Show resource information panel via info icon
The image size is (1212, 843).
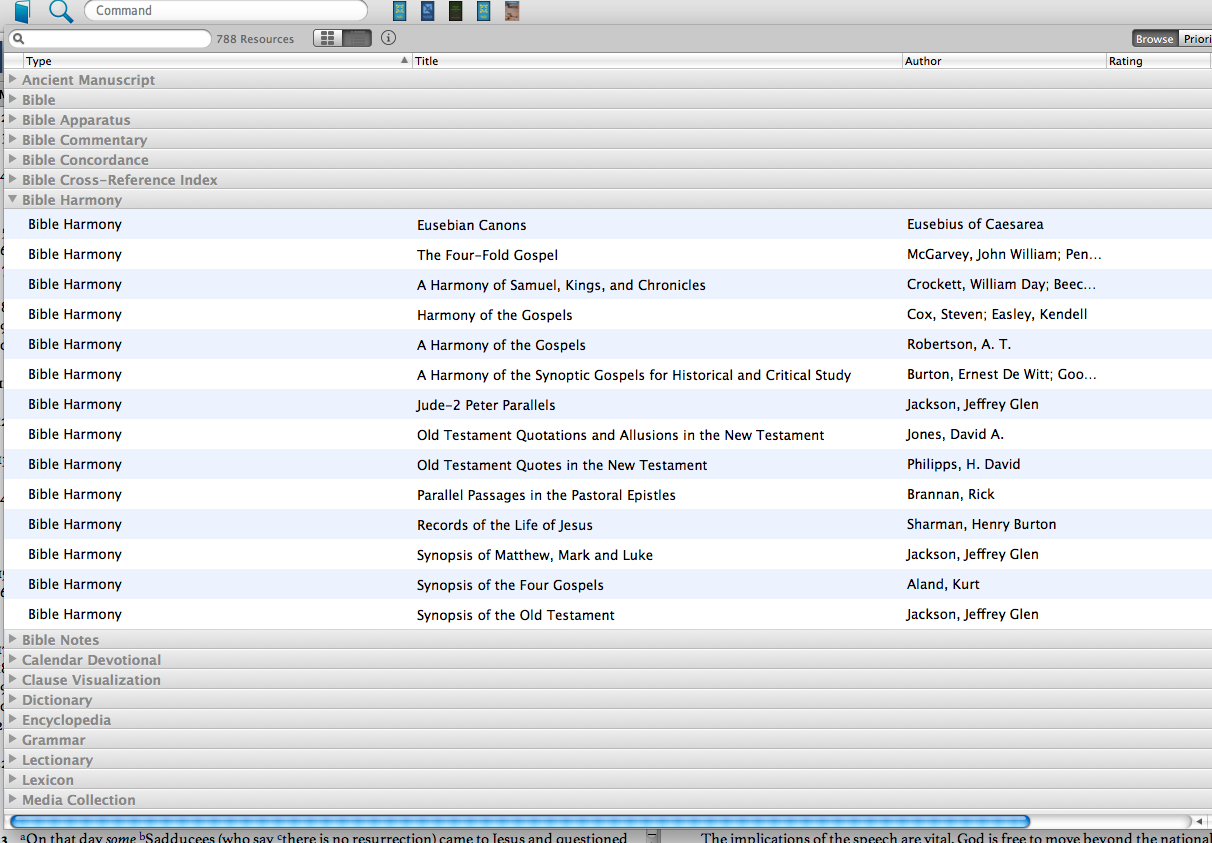[x=389, y=38]
